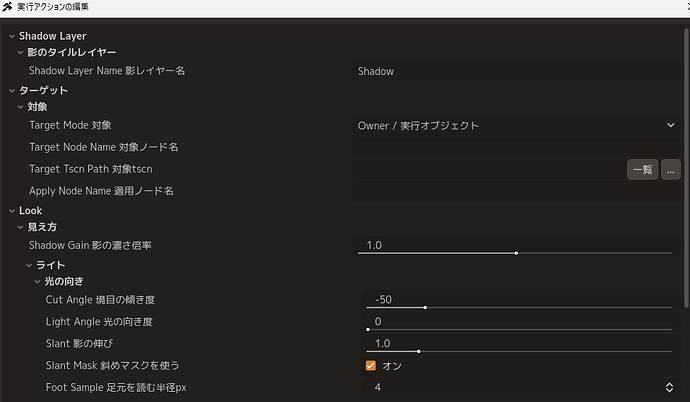Image resolution: width=690 pixels, height=402 pixels.
Task: Collapse the ターゲット section
Action: pyautogui.click(x=12, y=91)
